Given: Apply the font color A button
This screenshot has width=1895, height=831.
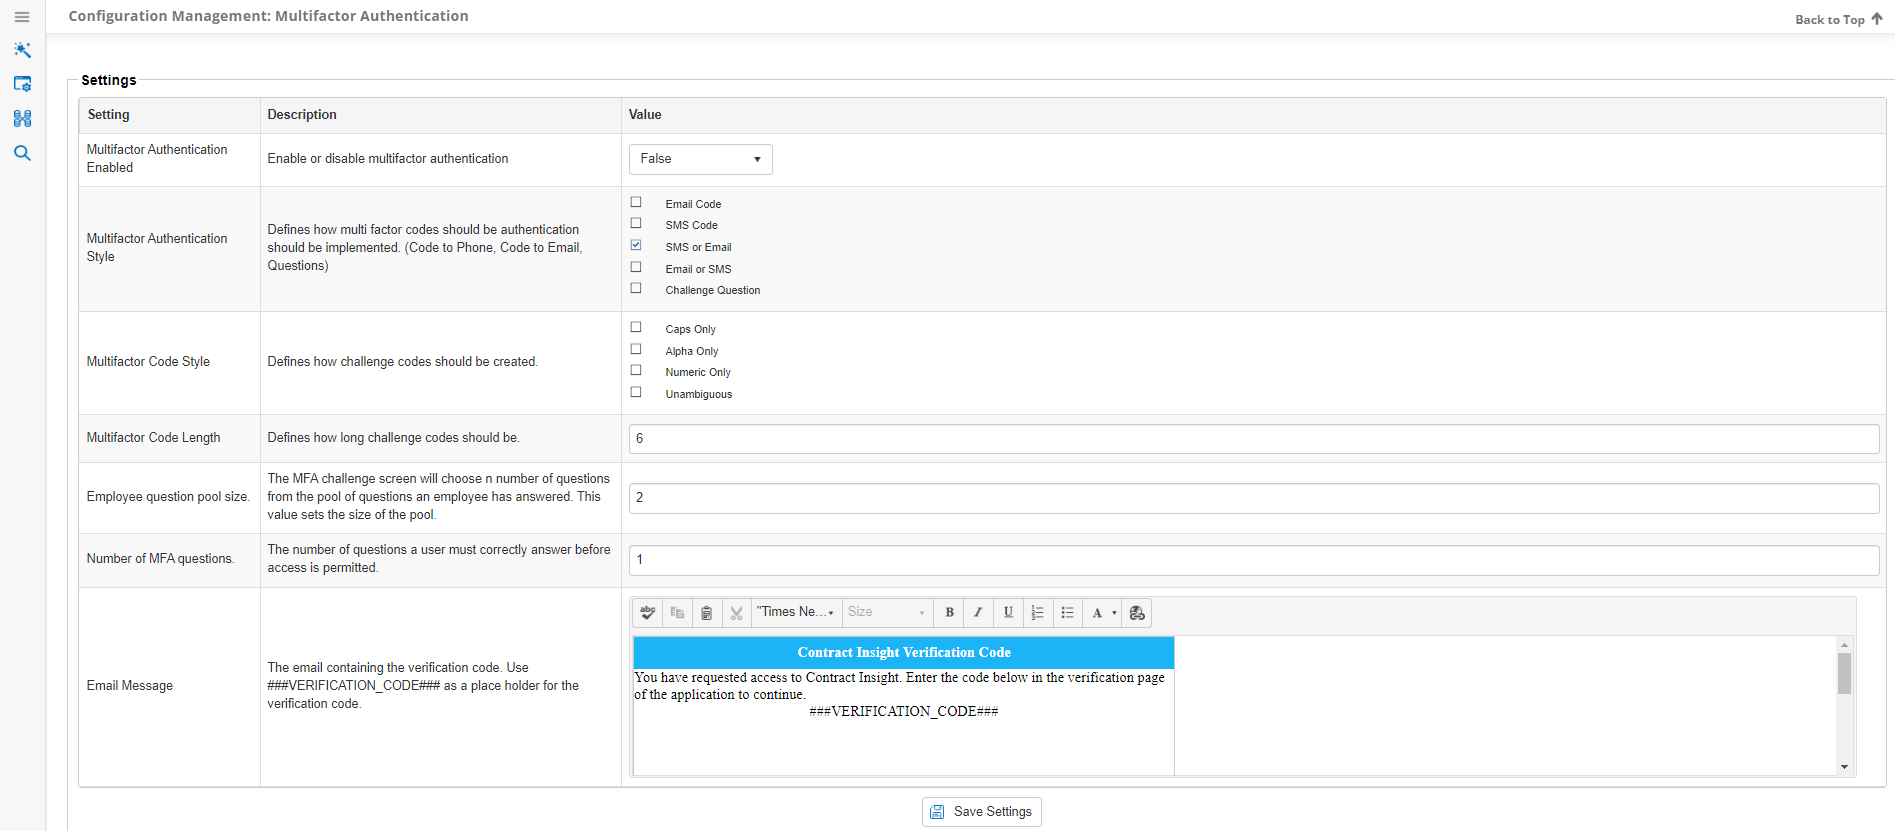Looking at the screenshot, I should coord(1097,613).
